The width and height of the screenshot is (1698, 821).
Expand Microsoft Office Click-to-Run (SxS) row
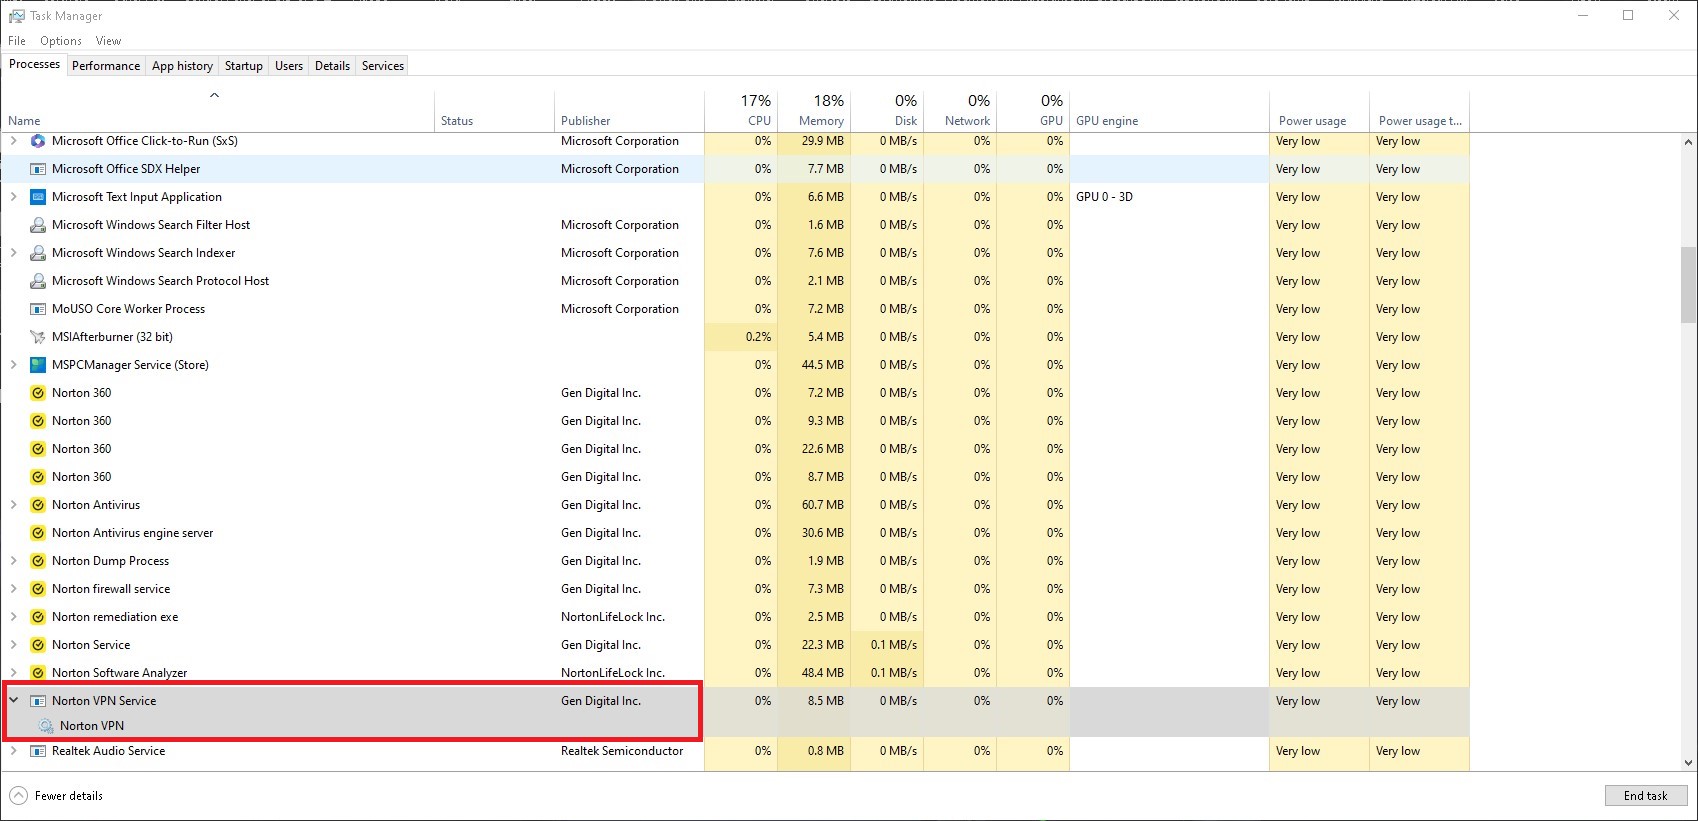click(x=14, y=141)
